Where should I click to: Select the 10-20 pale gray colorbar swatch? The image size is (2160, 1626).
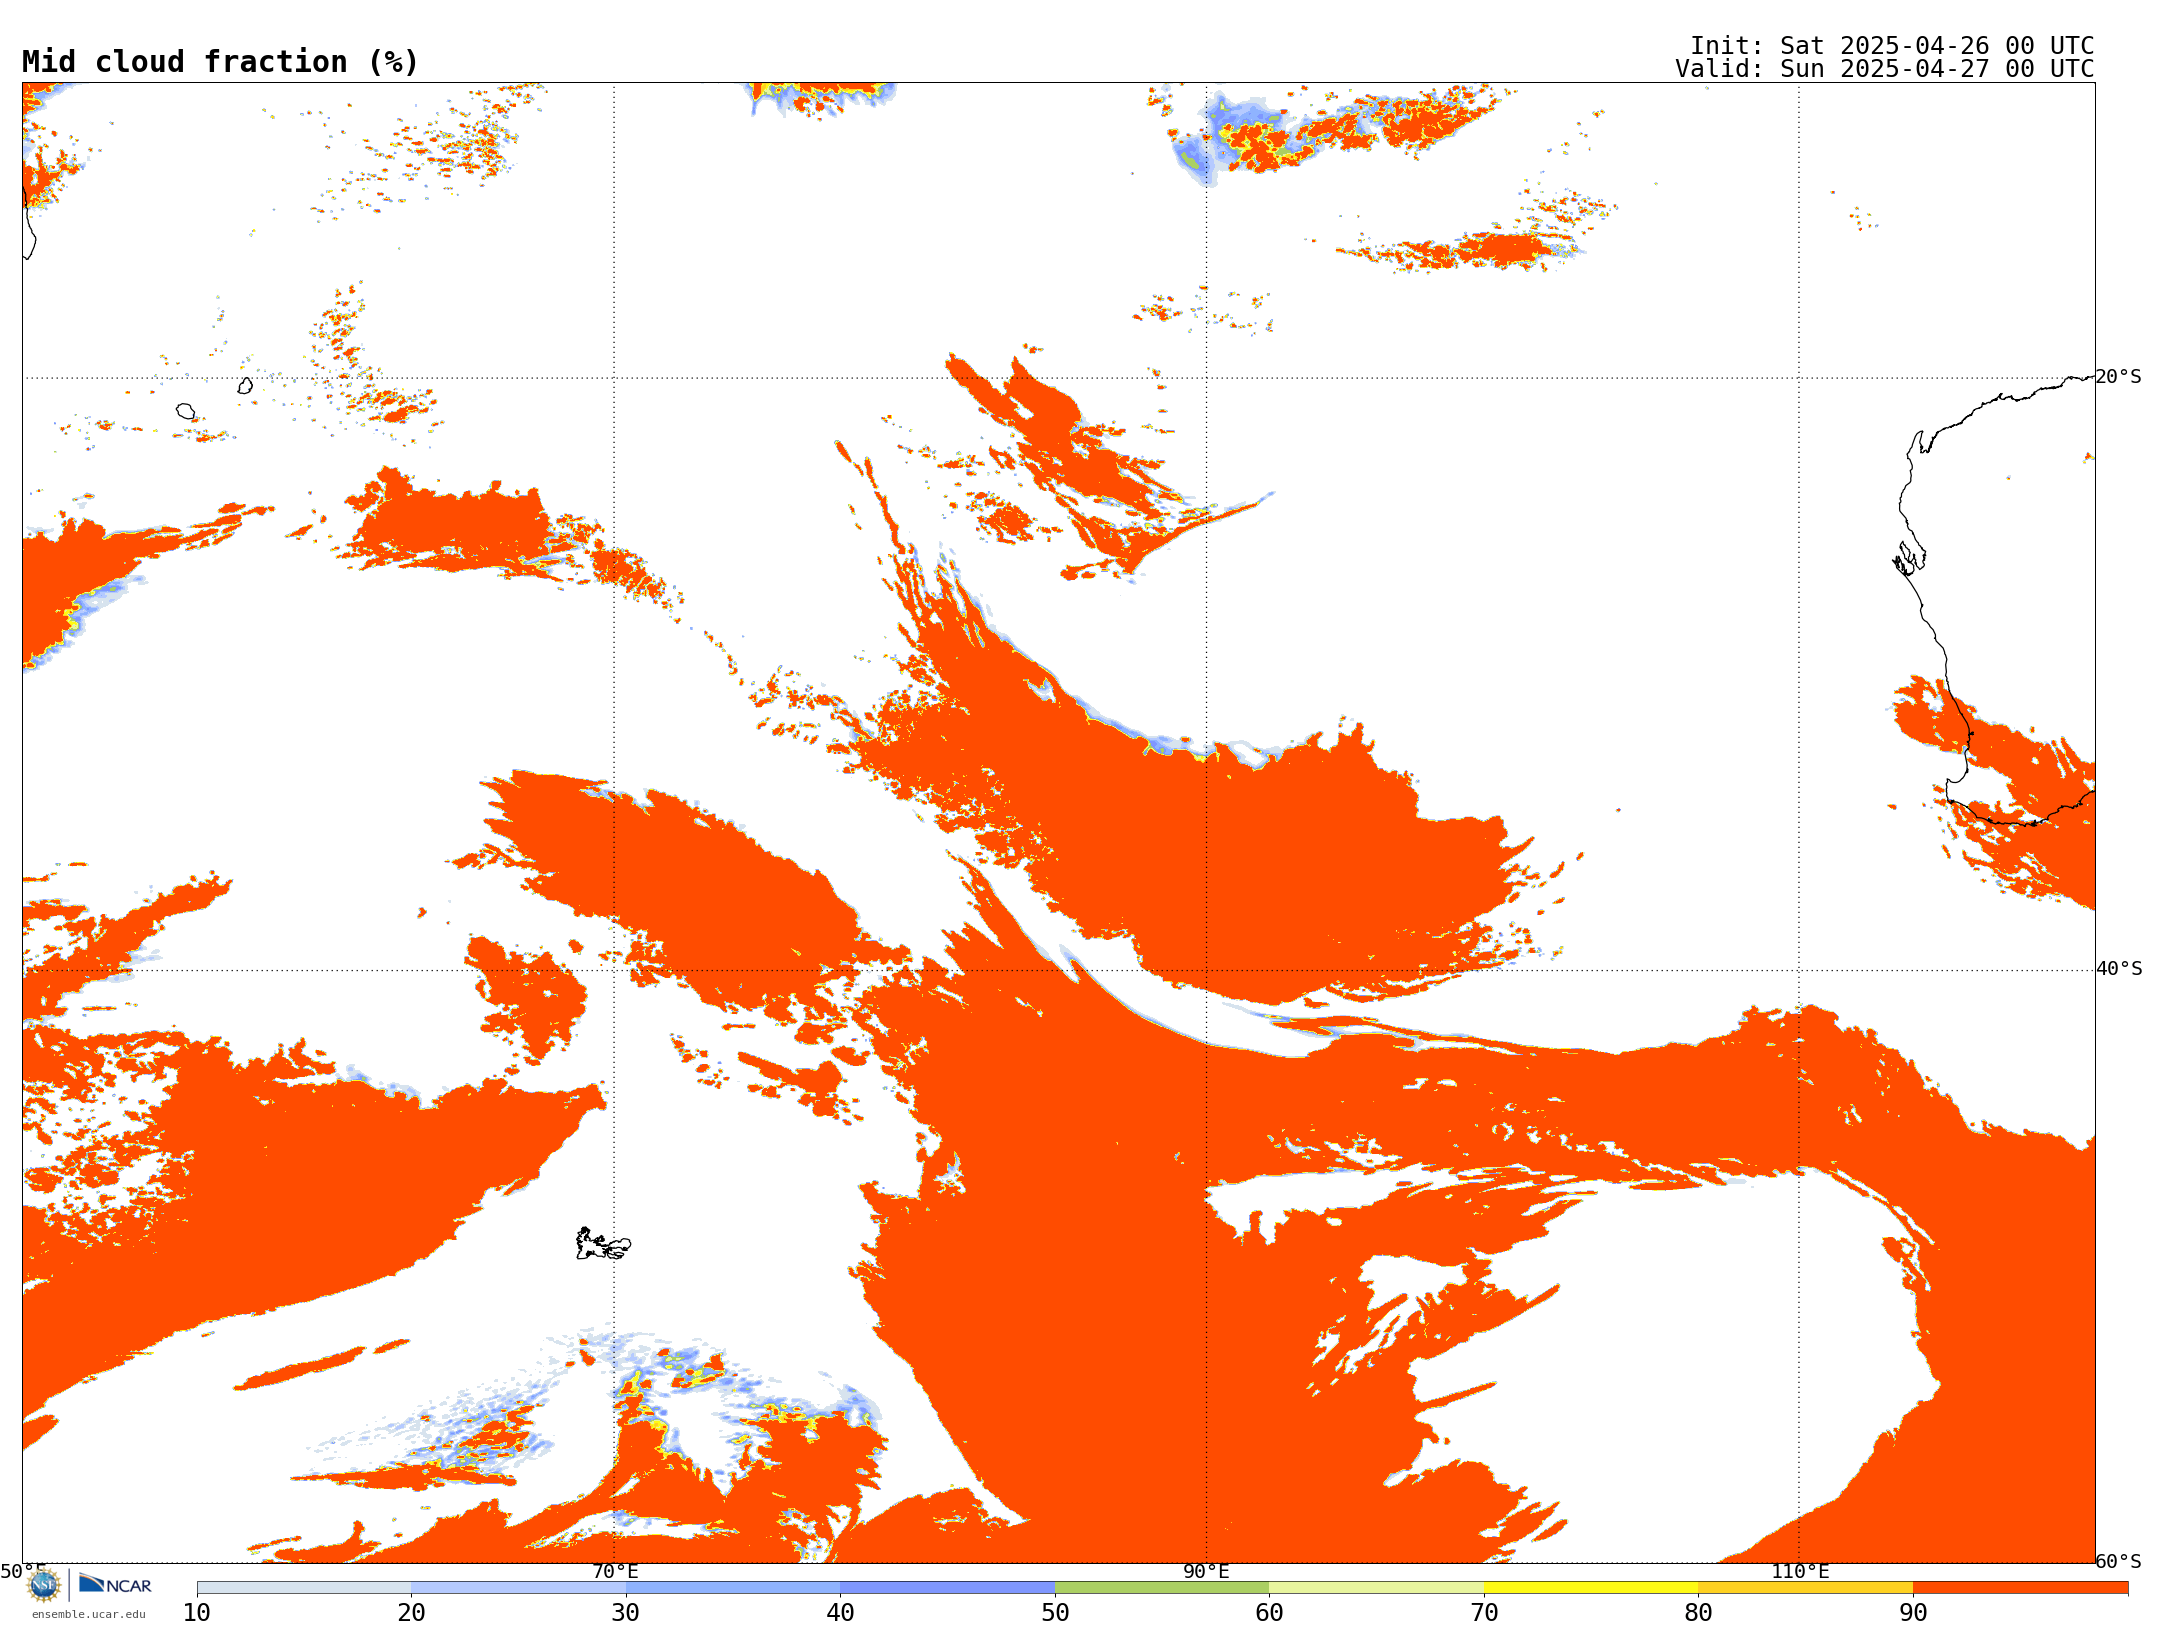(304, 1588)
